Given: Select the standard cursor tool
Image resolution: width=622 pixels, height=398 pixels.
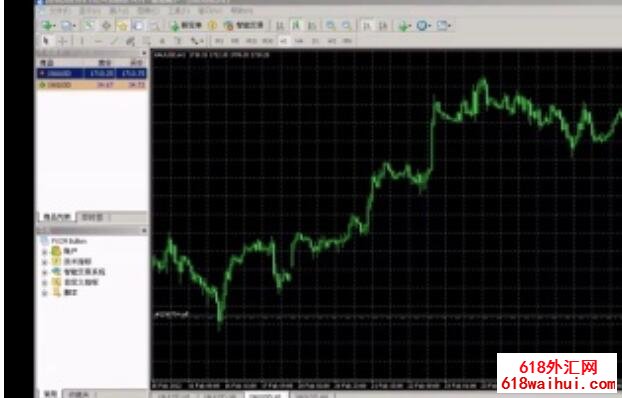Looking at the screenshot, I should click(x=46, y=40).
